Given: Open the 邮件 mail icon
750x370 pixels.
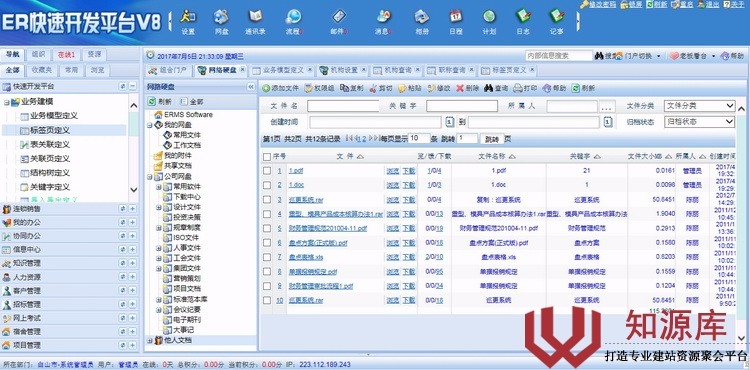Looking at the screenshot, I should click(339, 21).
